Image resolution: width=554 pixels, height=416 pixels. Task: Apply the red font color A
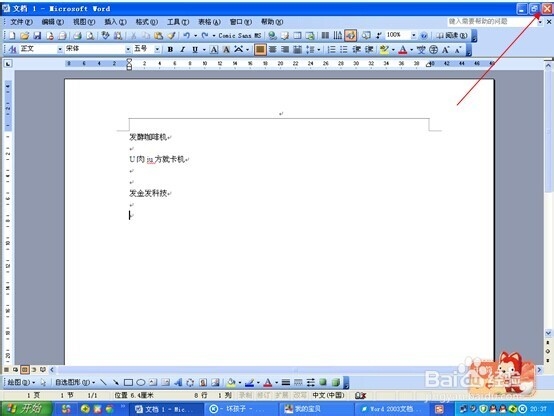[403, 50]
